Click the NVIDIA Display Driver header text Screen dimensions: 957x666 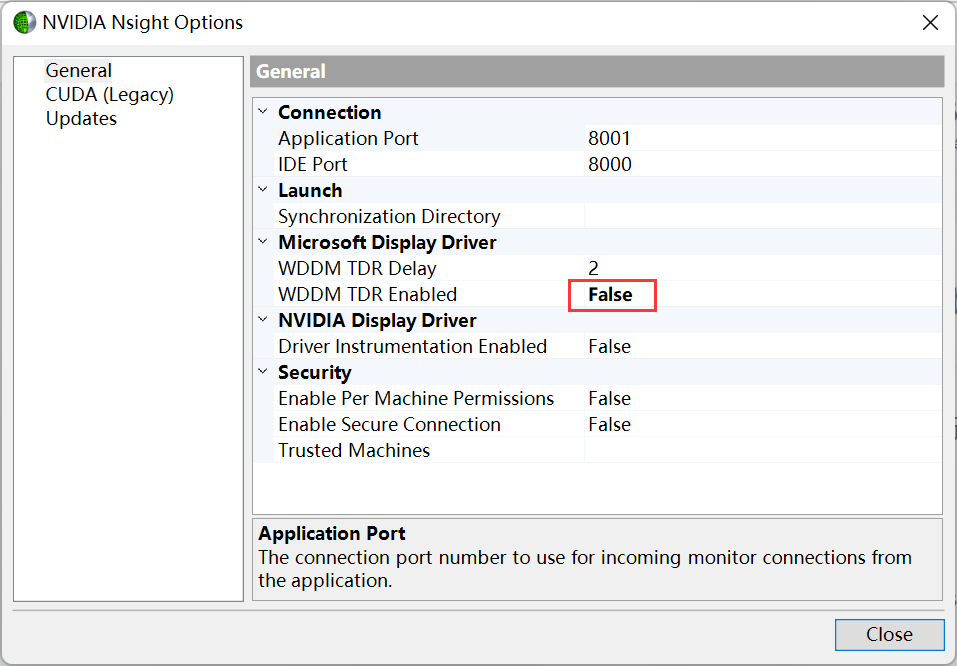click(377, 320)
